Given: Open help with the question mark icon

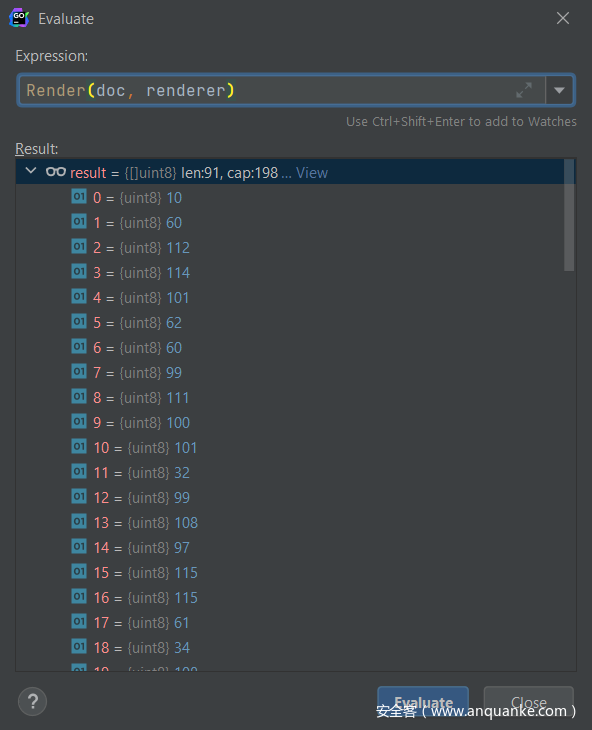Looking at the screenshot, I should (33, 702).
